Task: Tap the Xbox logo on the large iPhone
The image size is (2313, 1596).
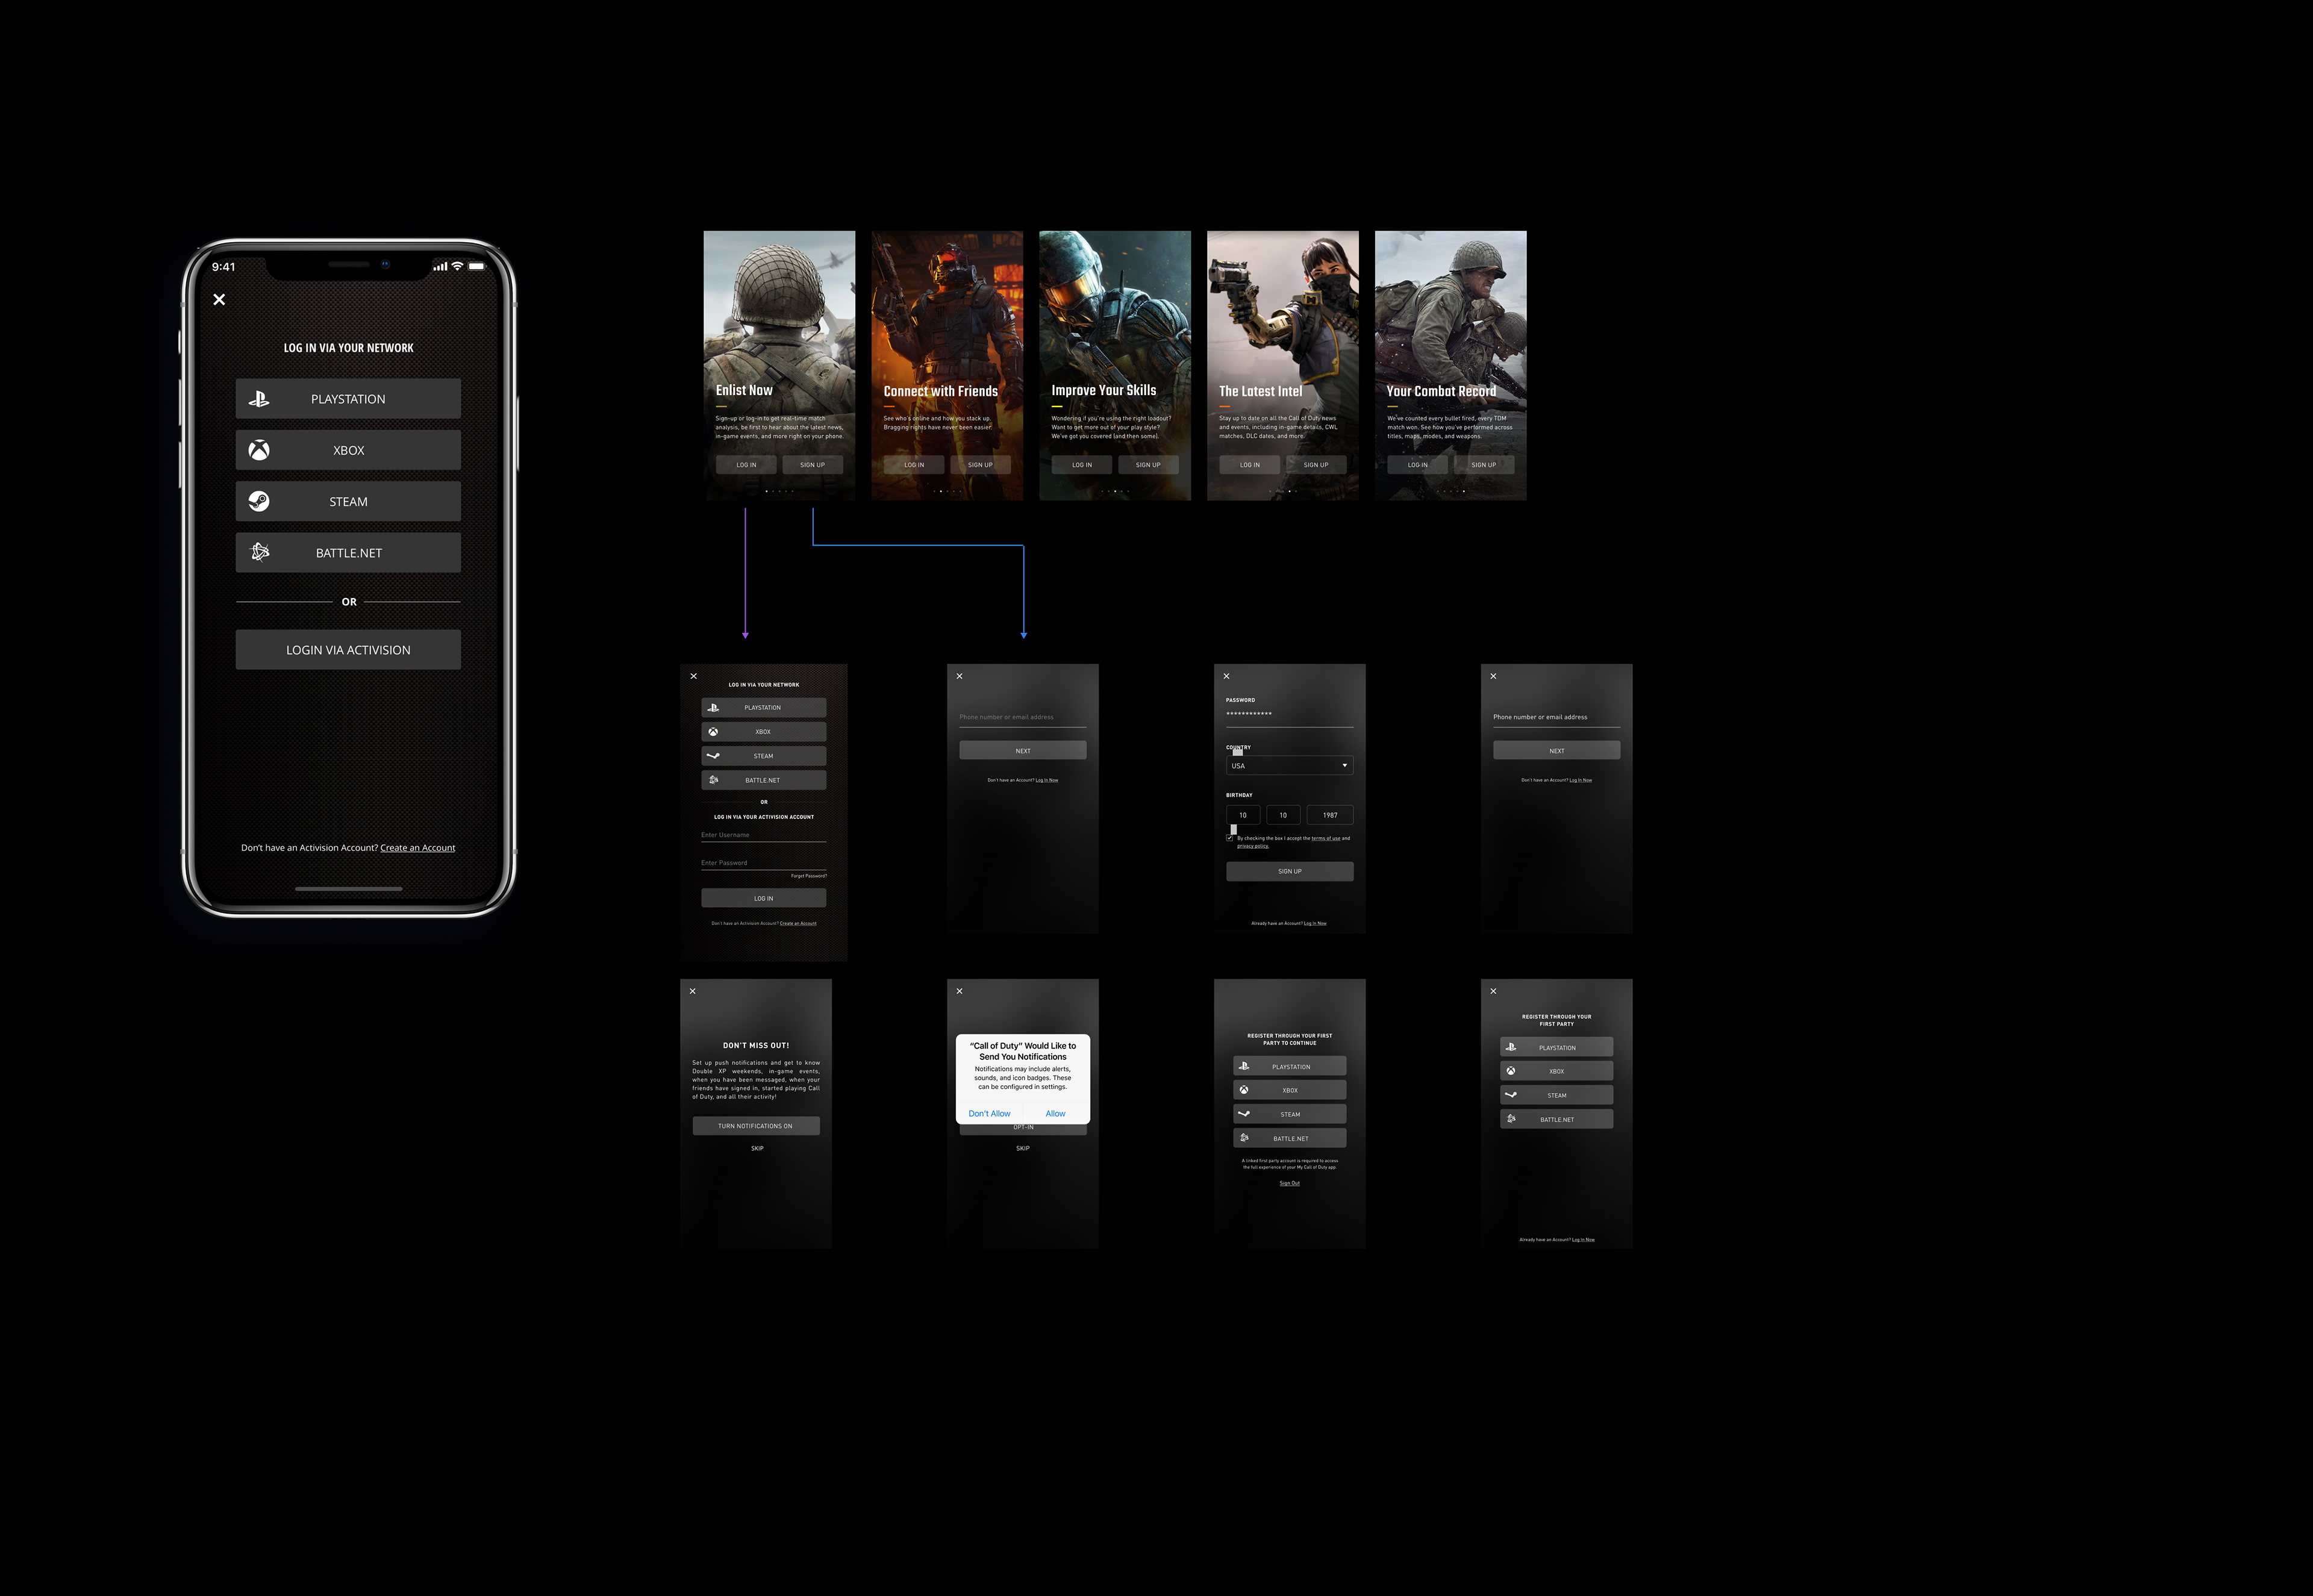Action: point(259,450)
